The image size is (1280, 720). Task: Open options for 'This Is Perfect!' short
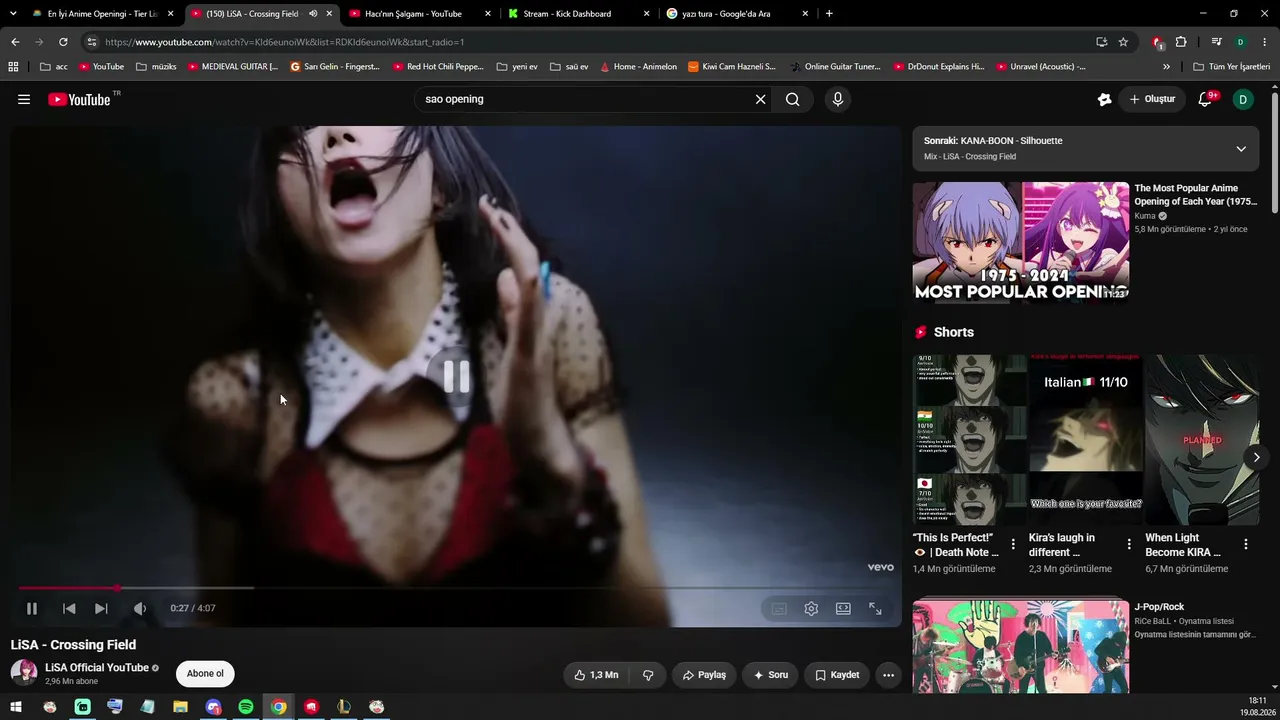coord(1013,545)
